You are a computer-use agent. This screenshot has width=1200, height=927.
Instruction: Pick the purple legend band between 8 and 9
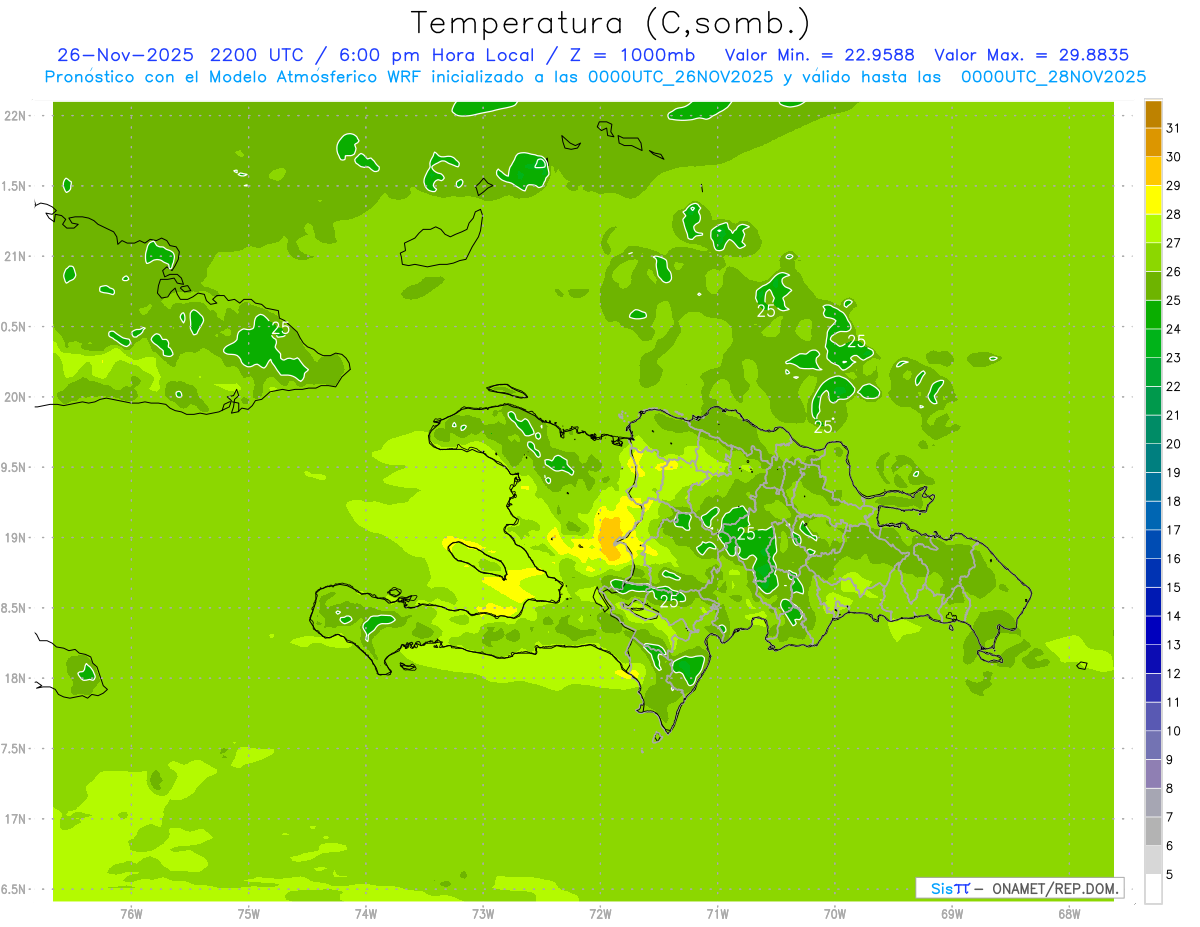point(1153,773)
